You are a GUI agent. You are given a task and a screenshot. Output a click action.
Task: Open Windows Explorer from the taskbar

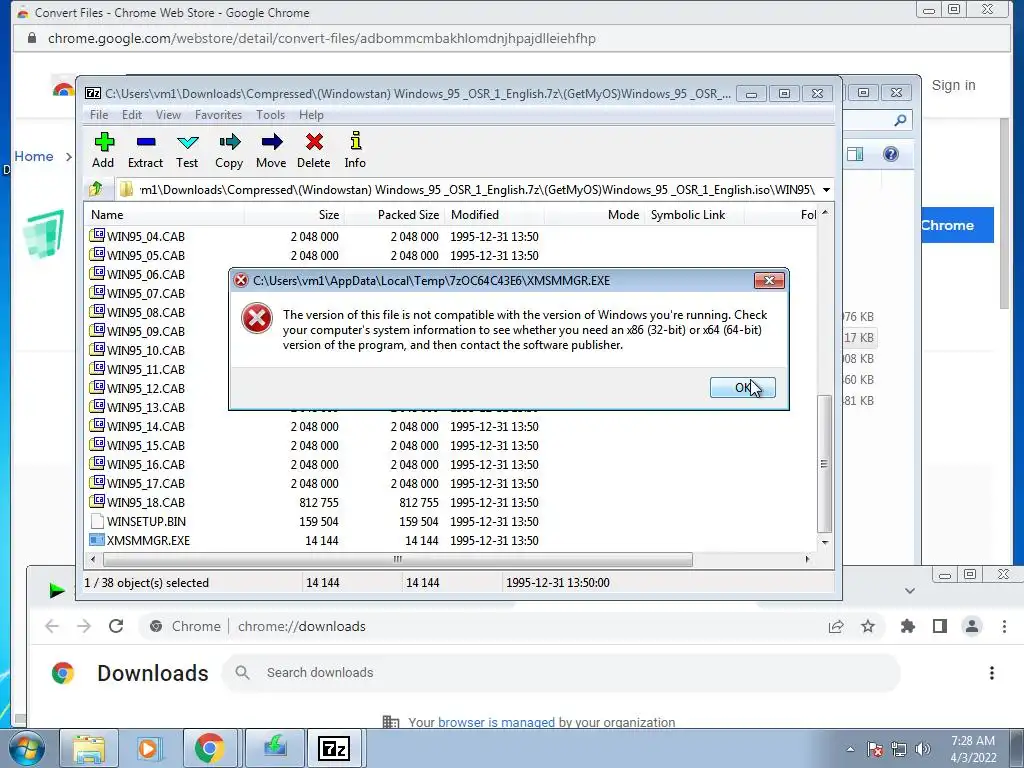coord(89,748)
